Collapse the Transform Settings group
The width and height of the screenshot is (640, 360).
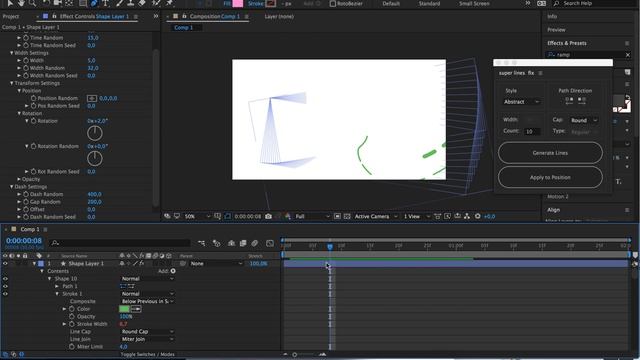point(11,83)
